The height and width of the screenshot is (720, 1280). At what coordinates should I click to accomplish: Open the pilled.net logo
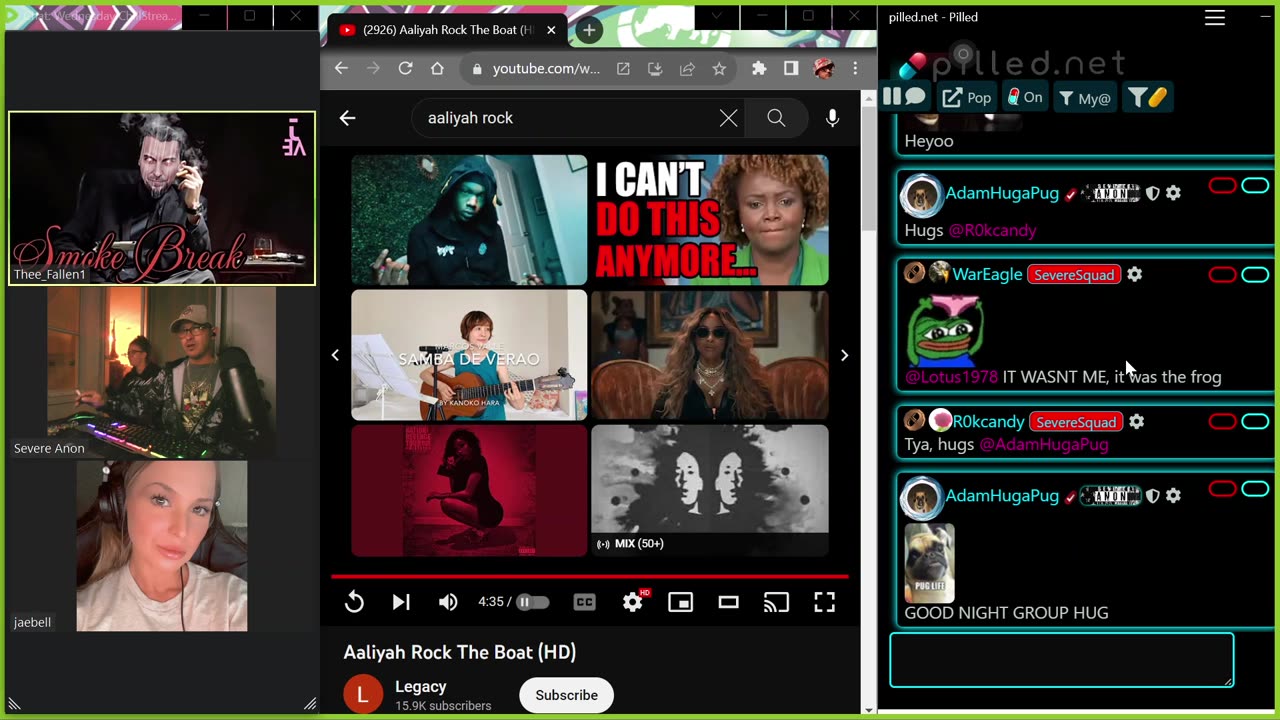point(1013,62)
